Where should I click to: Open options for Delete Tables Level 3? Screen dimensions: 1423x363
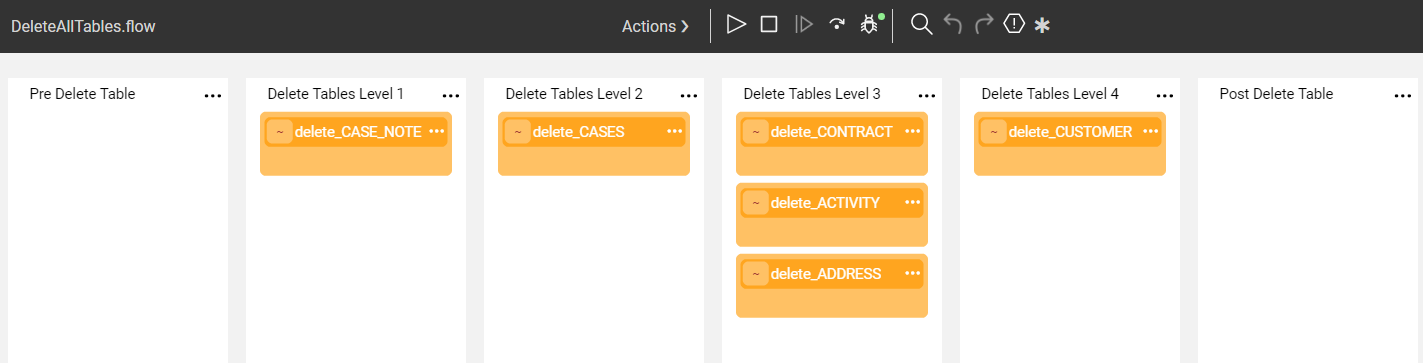coord(926,96)
